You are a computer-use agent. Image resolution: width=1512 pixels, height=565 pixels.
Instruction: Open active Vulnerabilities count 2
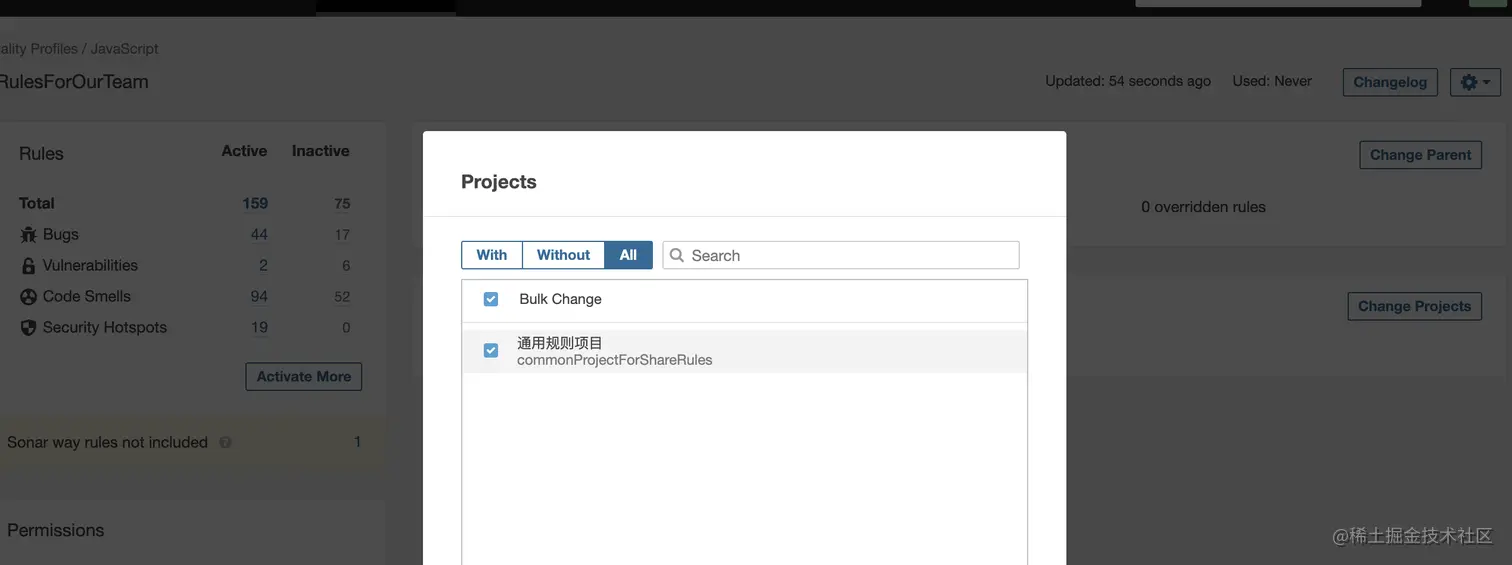(263, 266)
